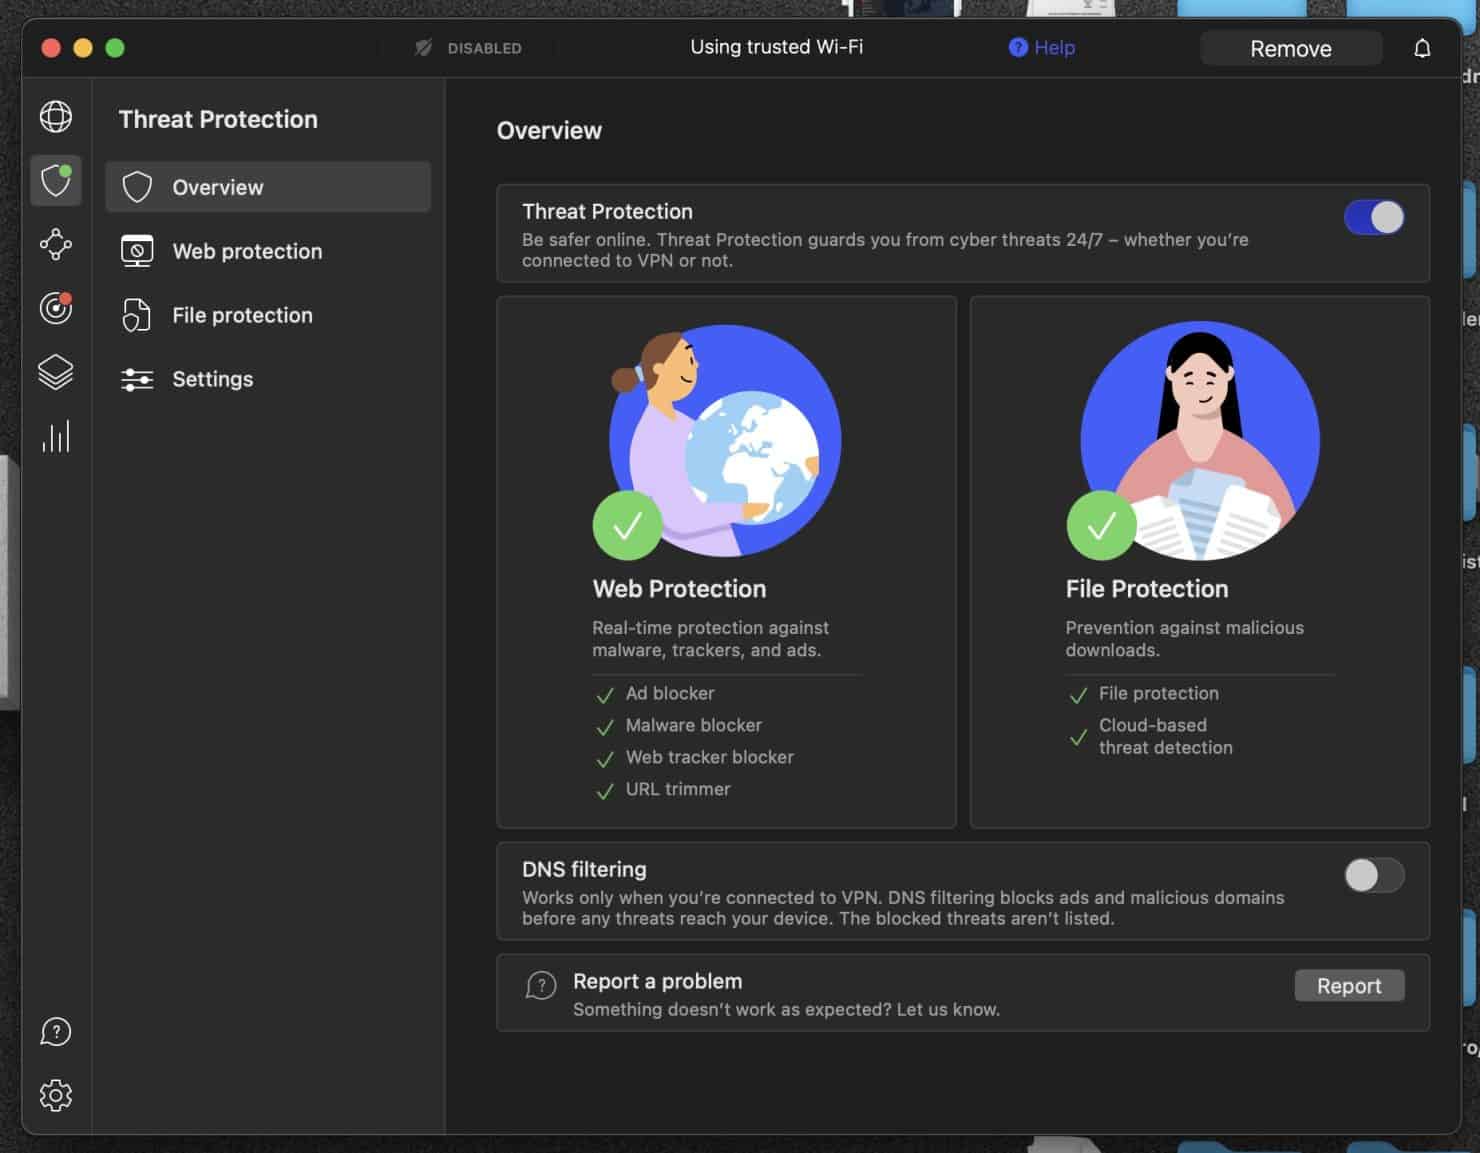Image resolution: width=1480 pixels, height=1153 pixels.
Task: Click the DISABLED status label
Action: [x=484, y=48]
